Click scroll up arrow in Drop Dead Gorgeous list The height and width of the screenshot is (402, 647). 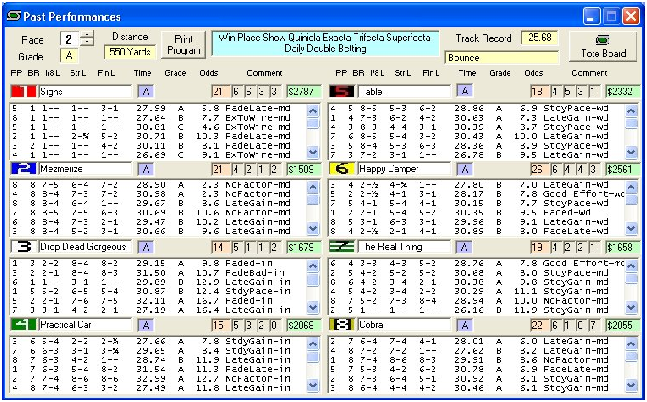[313, 266]
